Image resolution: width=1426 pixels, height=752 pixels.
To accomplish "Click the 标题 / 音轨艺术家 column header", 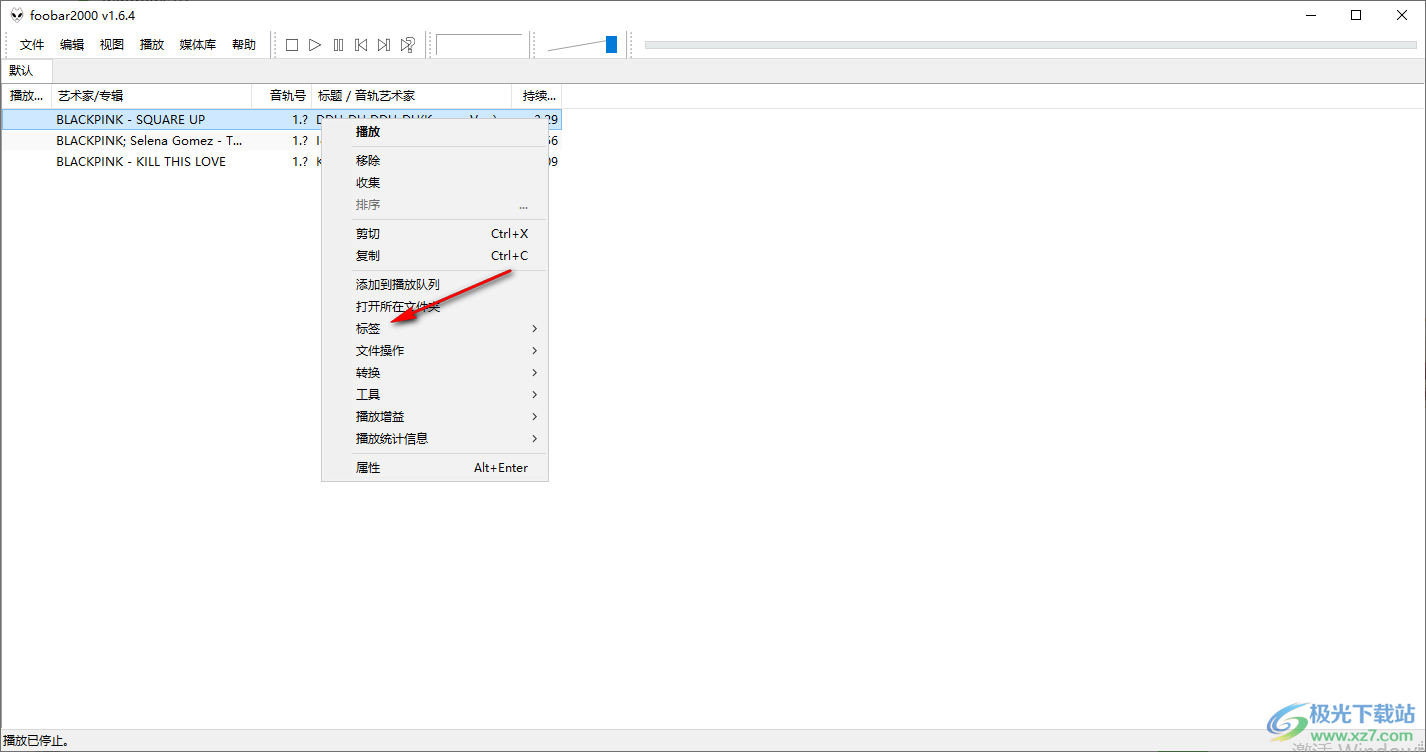I will [412, 96].
